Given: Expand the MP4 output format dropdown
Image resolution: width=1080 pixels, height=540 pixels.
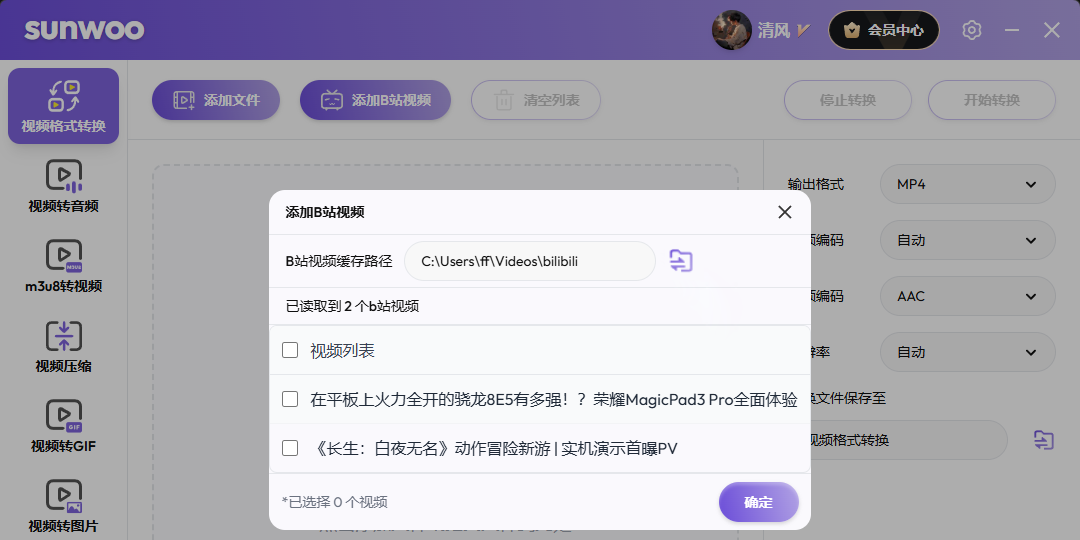Looking at the screenshot, I should 967,184.
